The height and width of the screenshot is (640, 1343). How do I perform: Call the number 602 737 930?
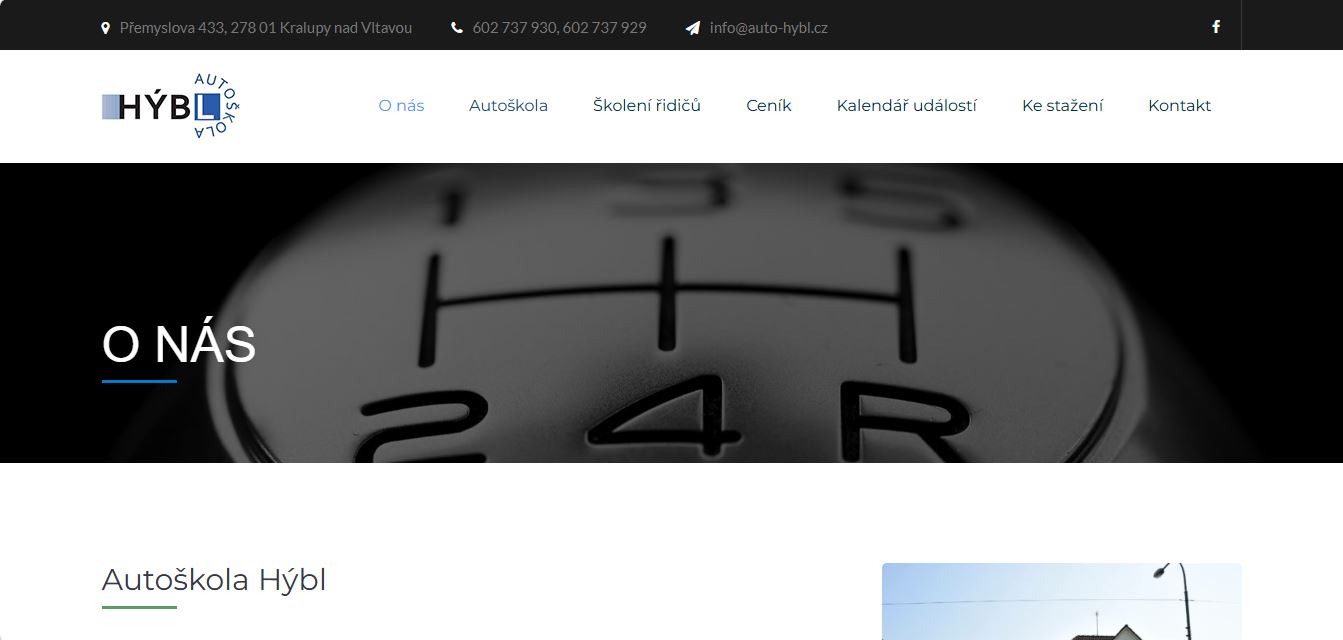point(514,28)
